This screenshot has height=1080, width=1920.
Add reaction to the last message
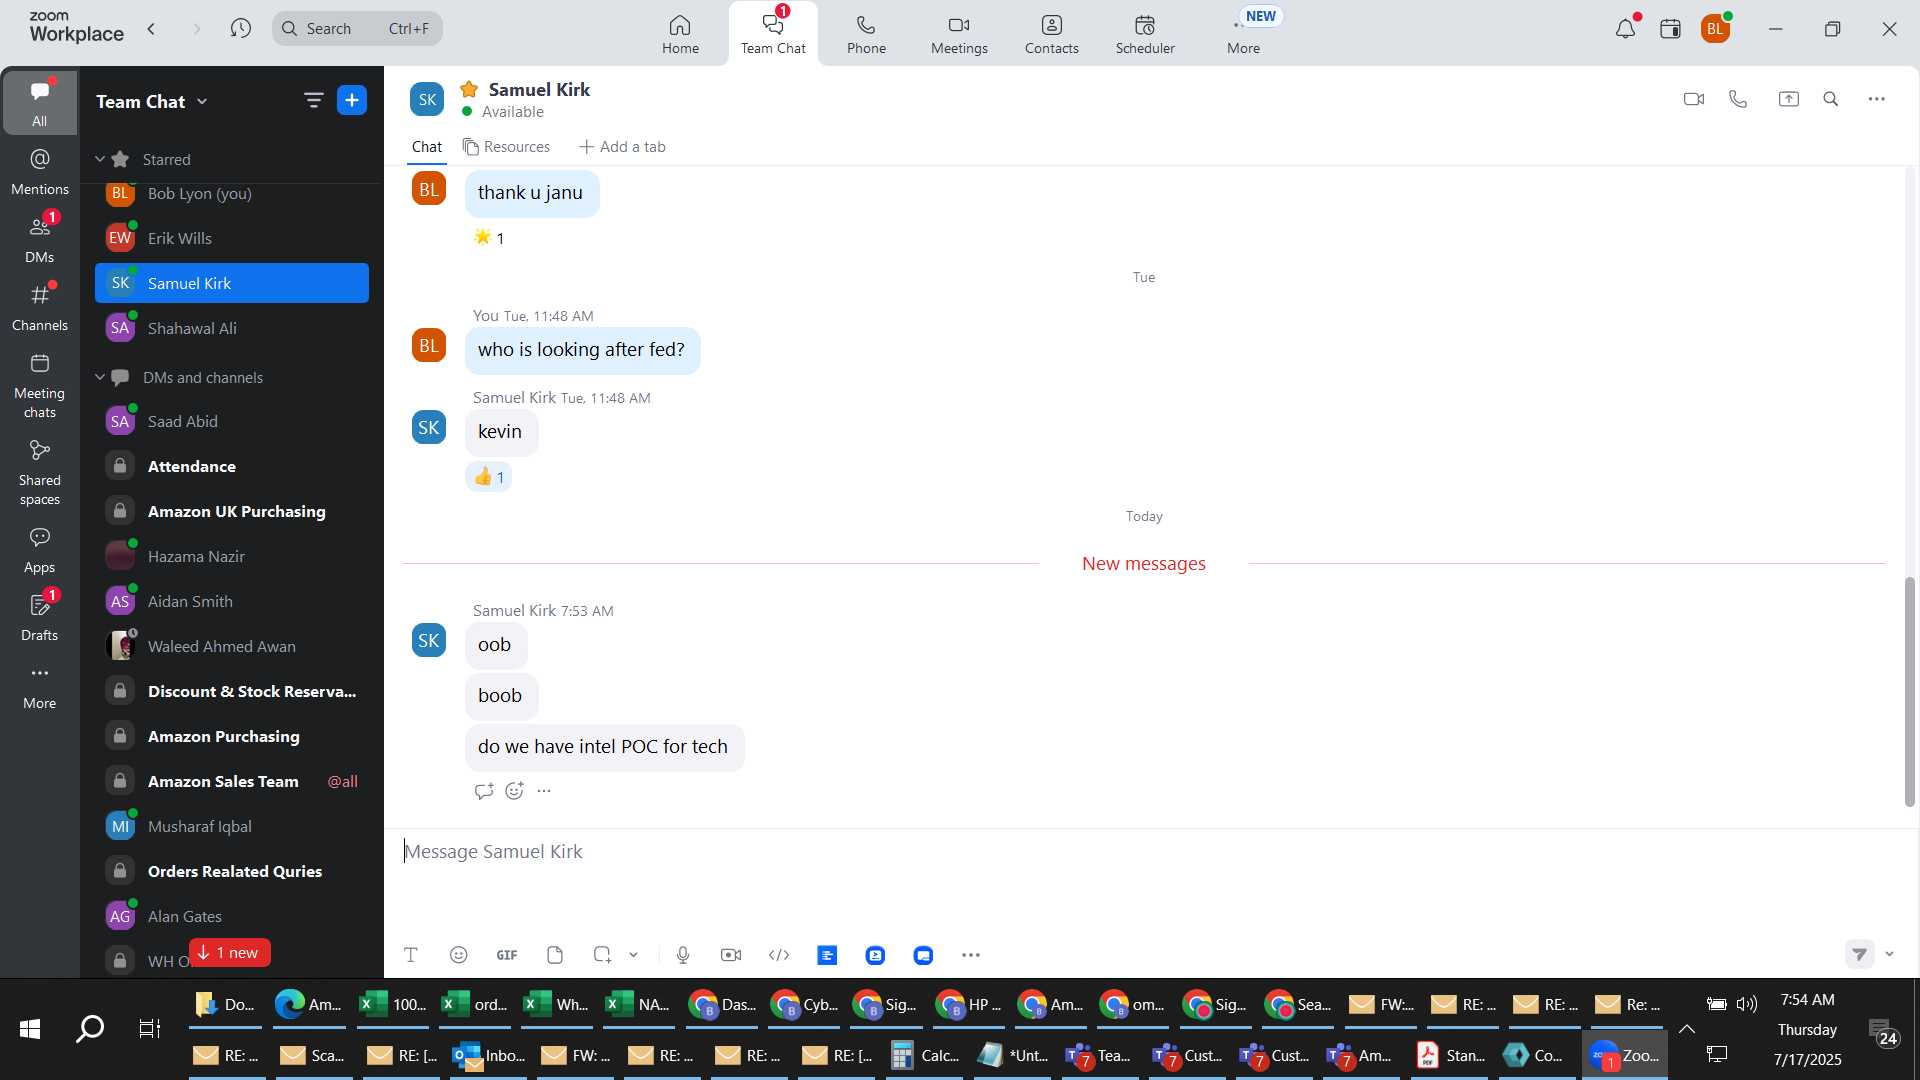point(514,791)
